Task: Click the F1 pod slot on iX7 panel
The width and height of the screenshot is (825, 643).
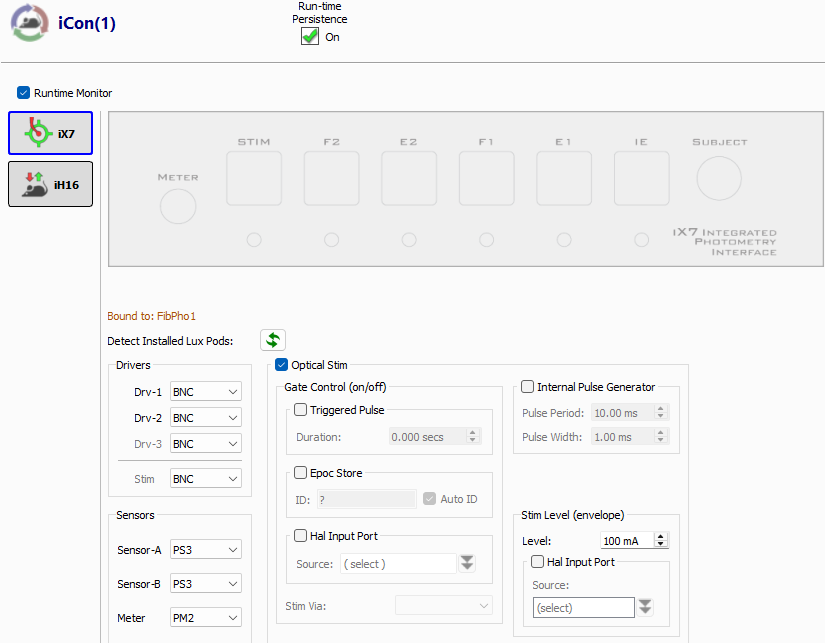Action: 486,178
